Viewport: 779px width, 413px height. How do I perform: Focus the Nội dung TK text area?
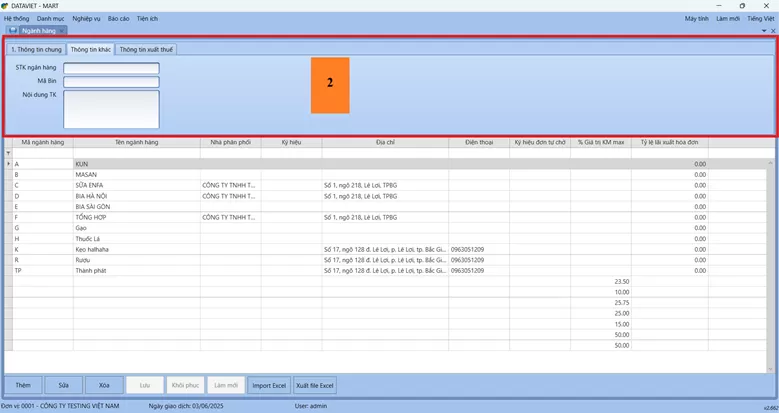click(111, 109)
